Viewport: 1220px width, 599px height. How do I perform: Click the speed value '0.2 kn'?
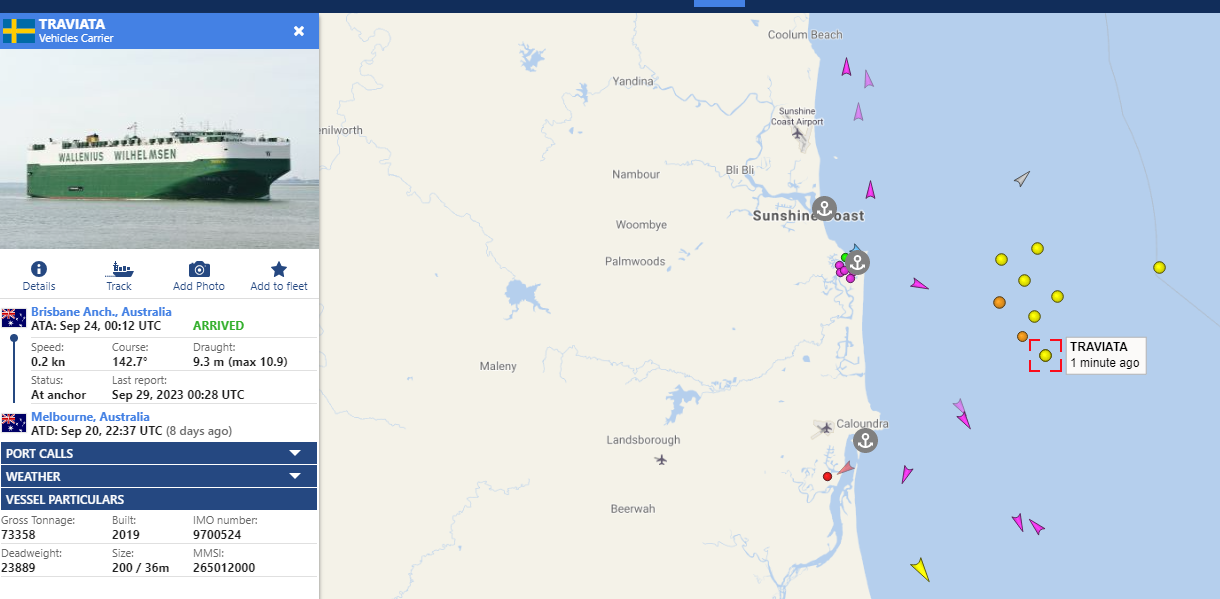(48, 361)
